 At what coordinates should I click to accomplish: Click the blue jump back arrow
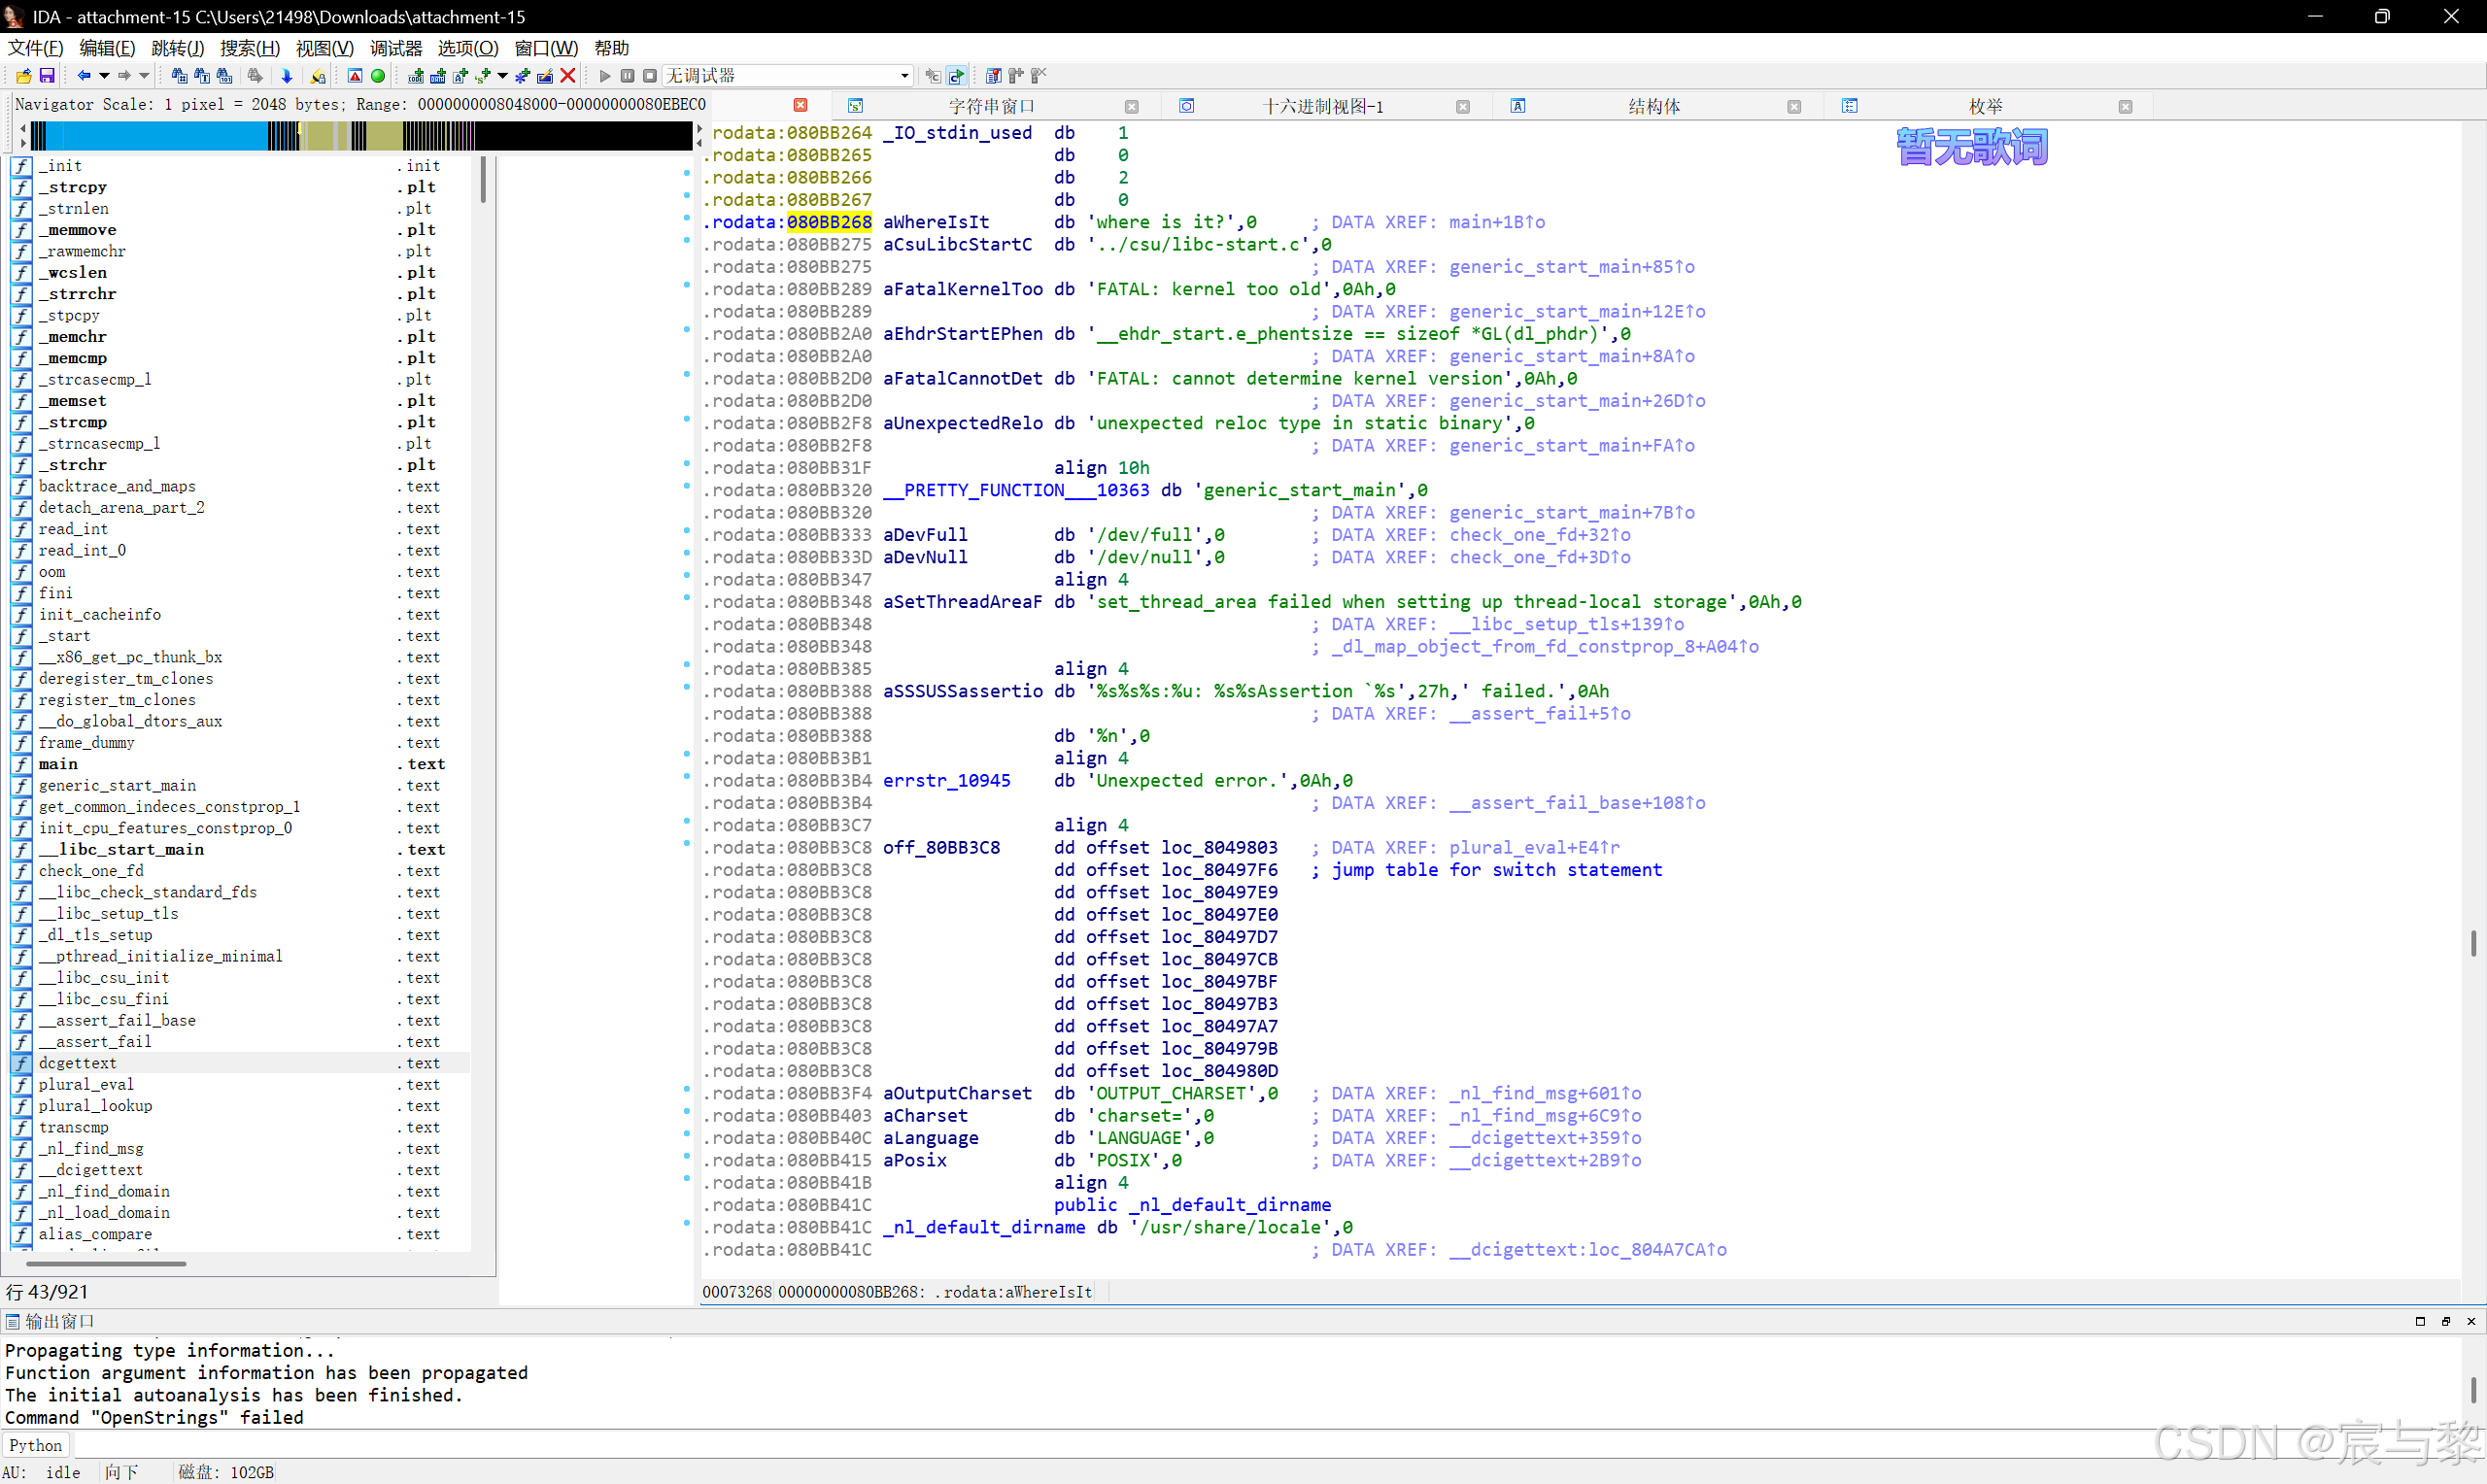(x=84, y=76)
